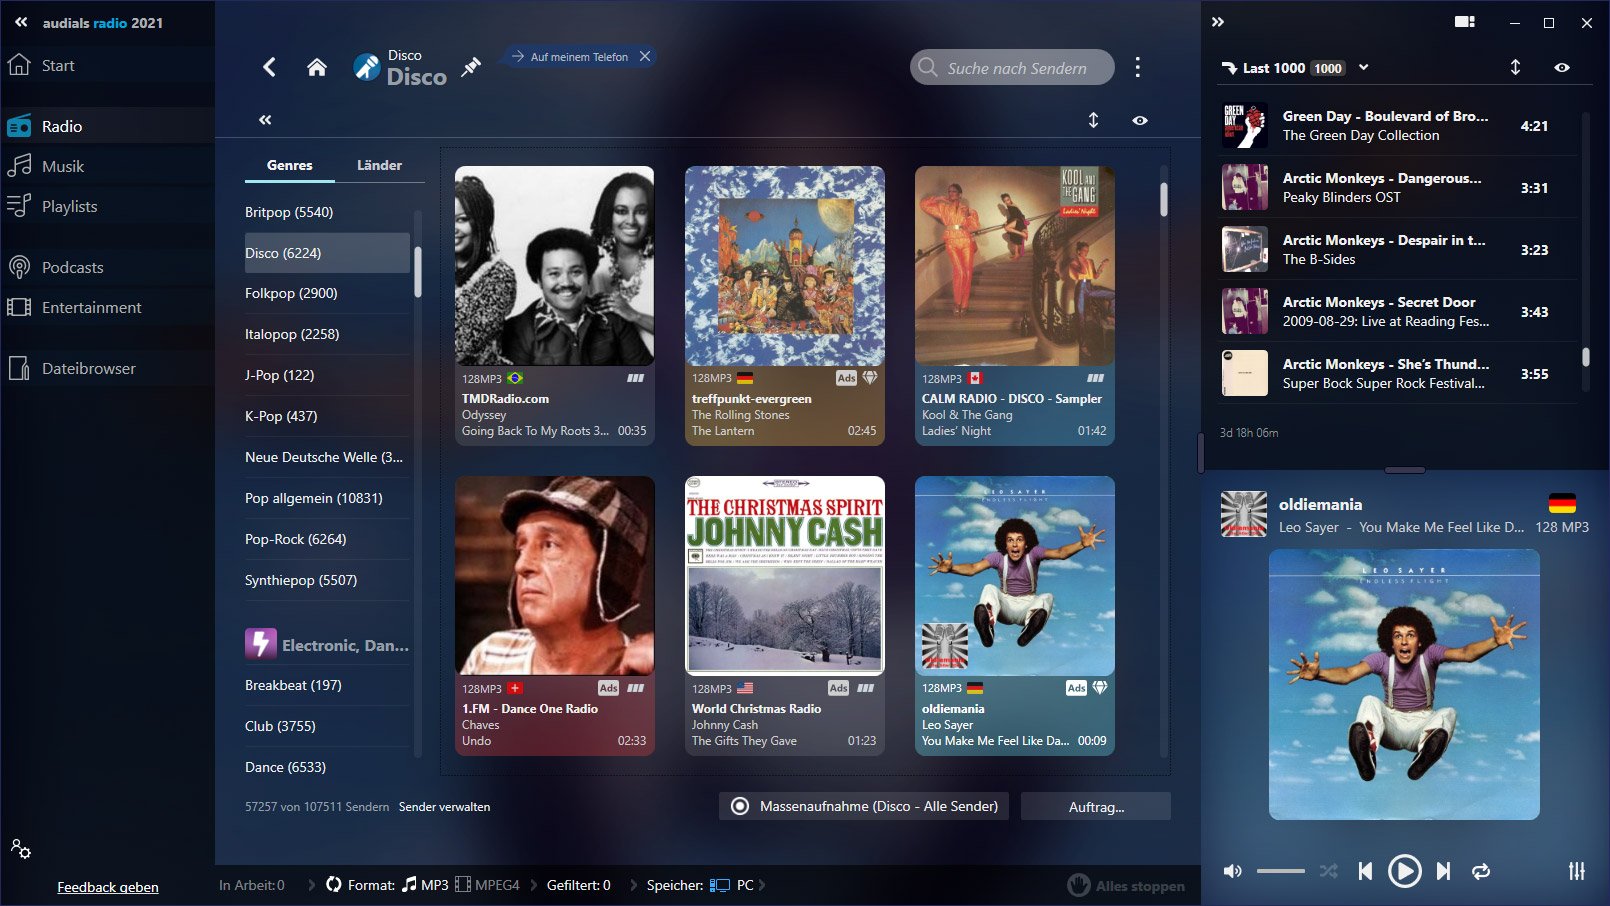Open the treffpunkt-evergreen station thumbnail
The height and width of the screenshot is (906, 1610).
tap(785, 266)
